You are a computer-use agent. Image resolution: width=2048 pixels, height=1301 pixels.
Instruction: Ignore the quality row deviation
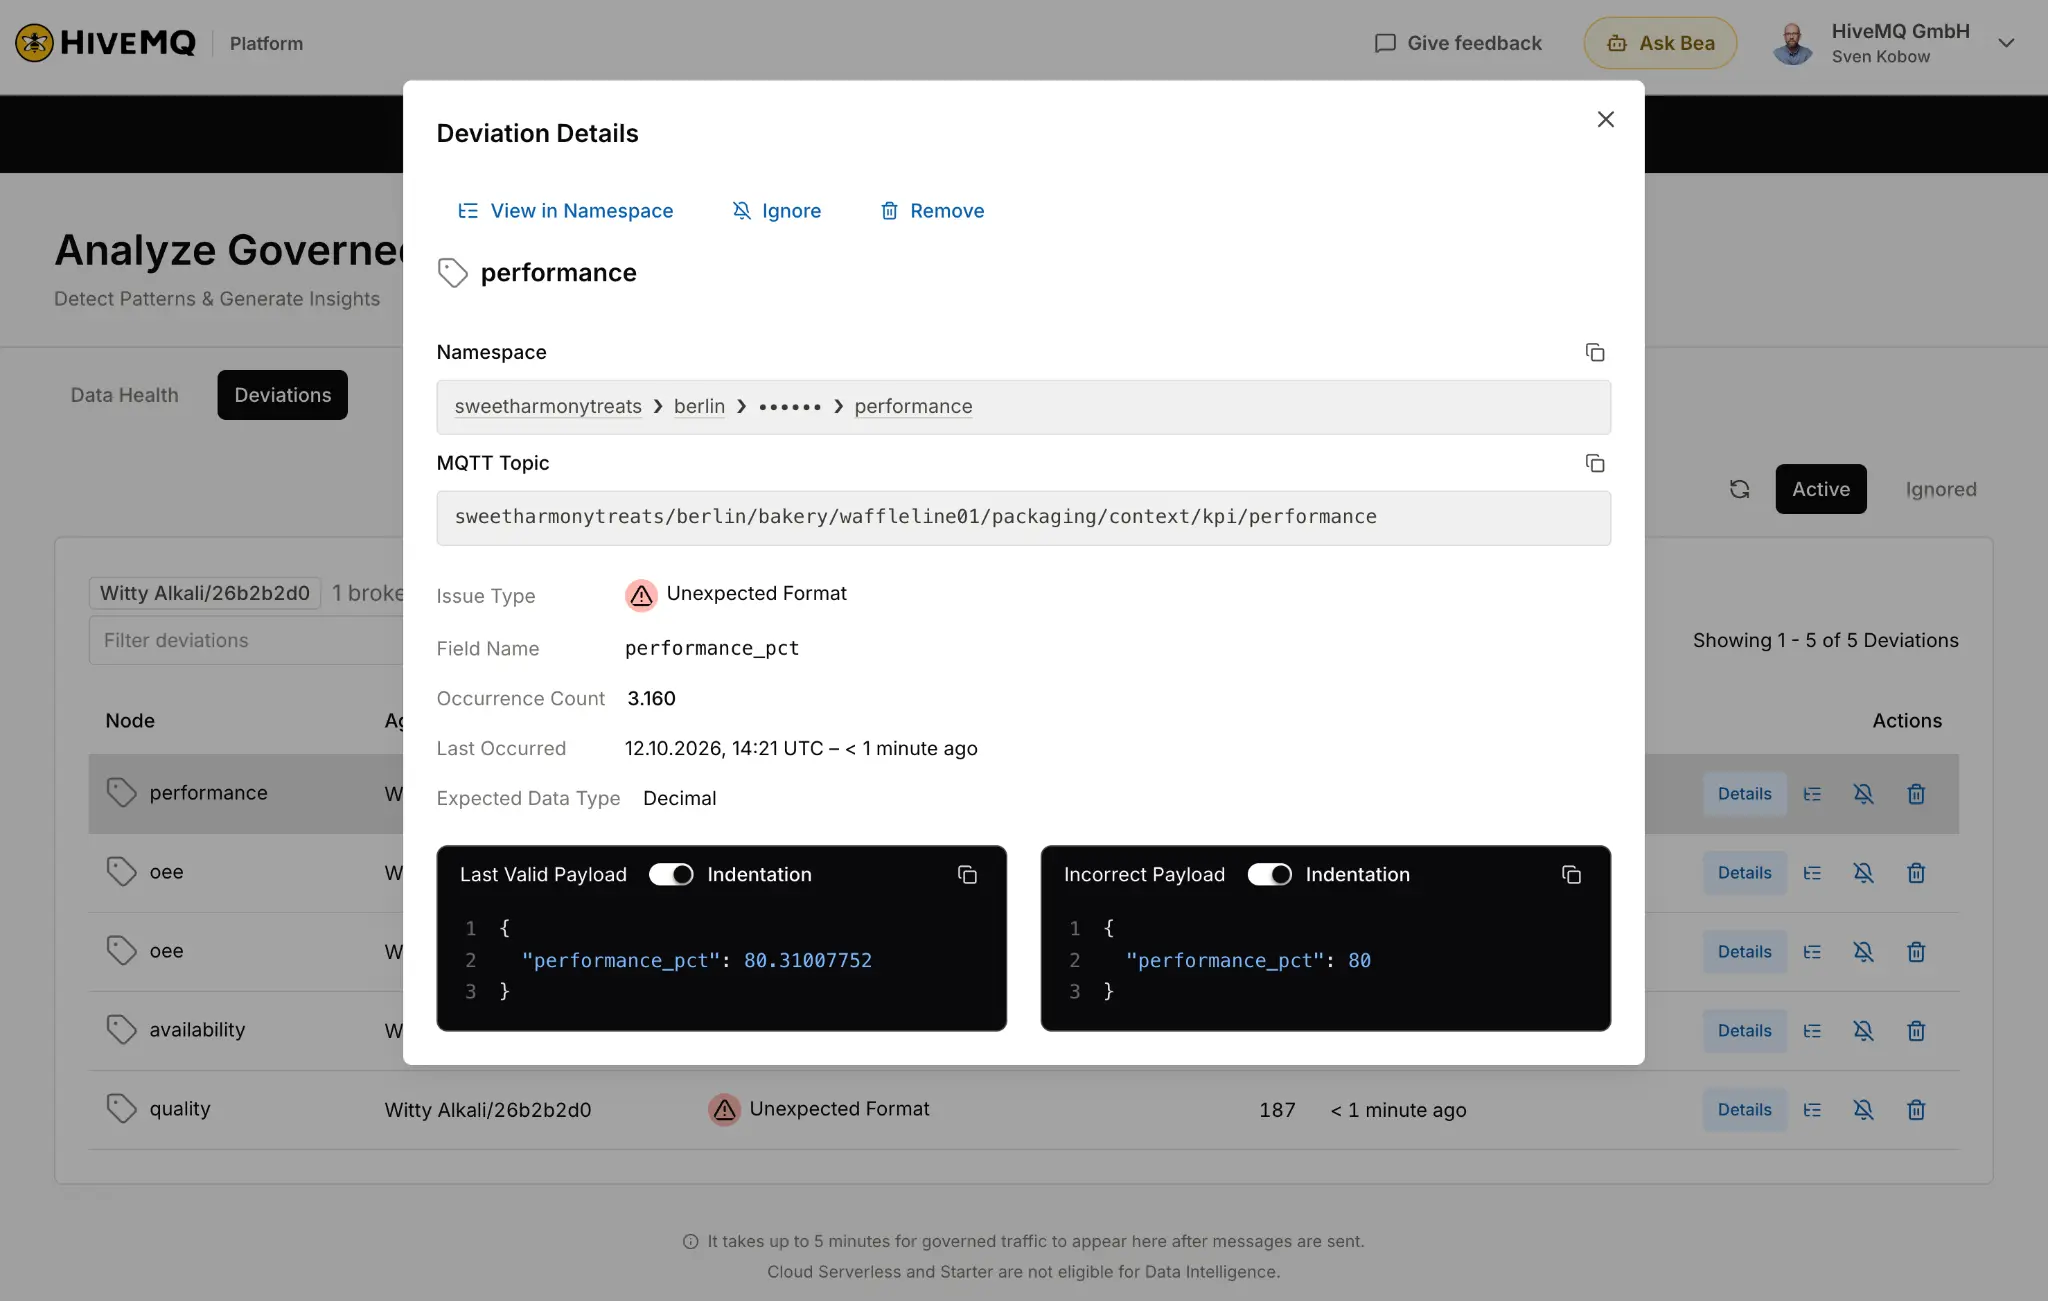pyautogui.click(x=1863, y=1110)
